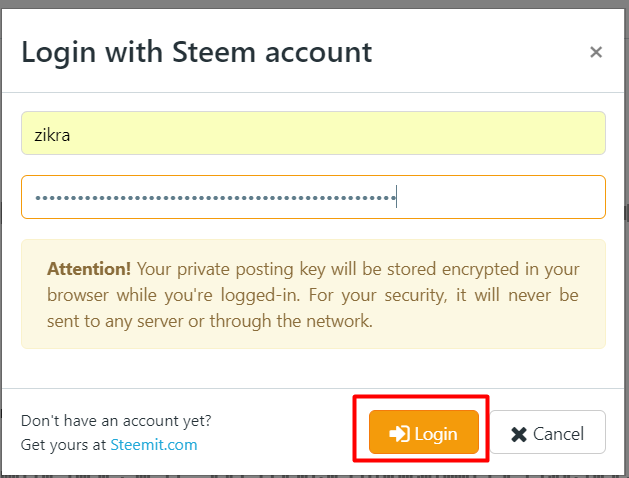Click the text cursor at end of password dots
Screen dimensions: 629x478
(x=396, y=197)
